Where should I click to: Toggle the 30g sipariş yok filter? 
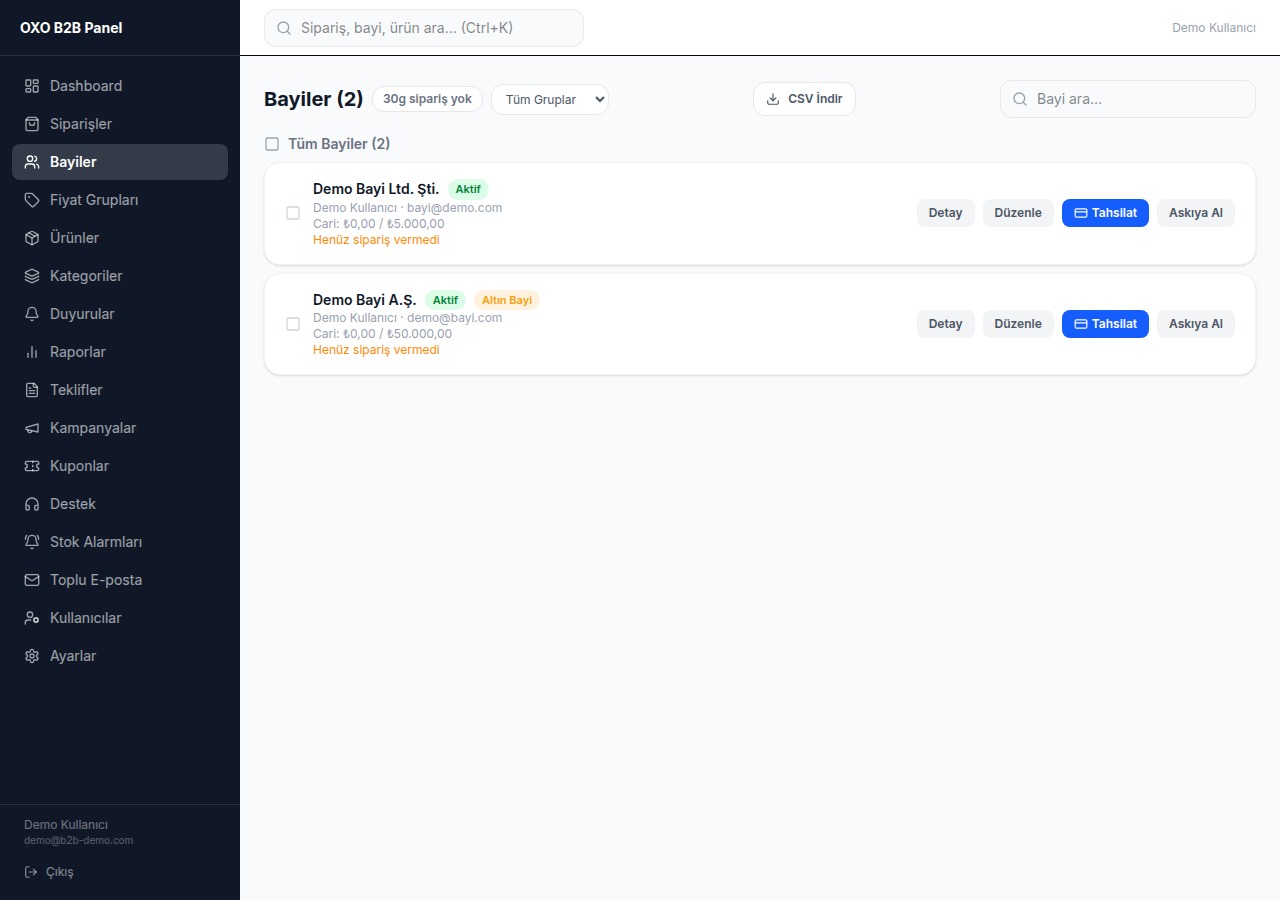427,99
